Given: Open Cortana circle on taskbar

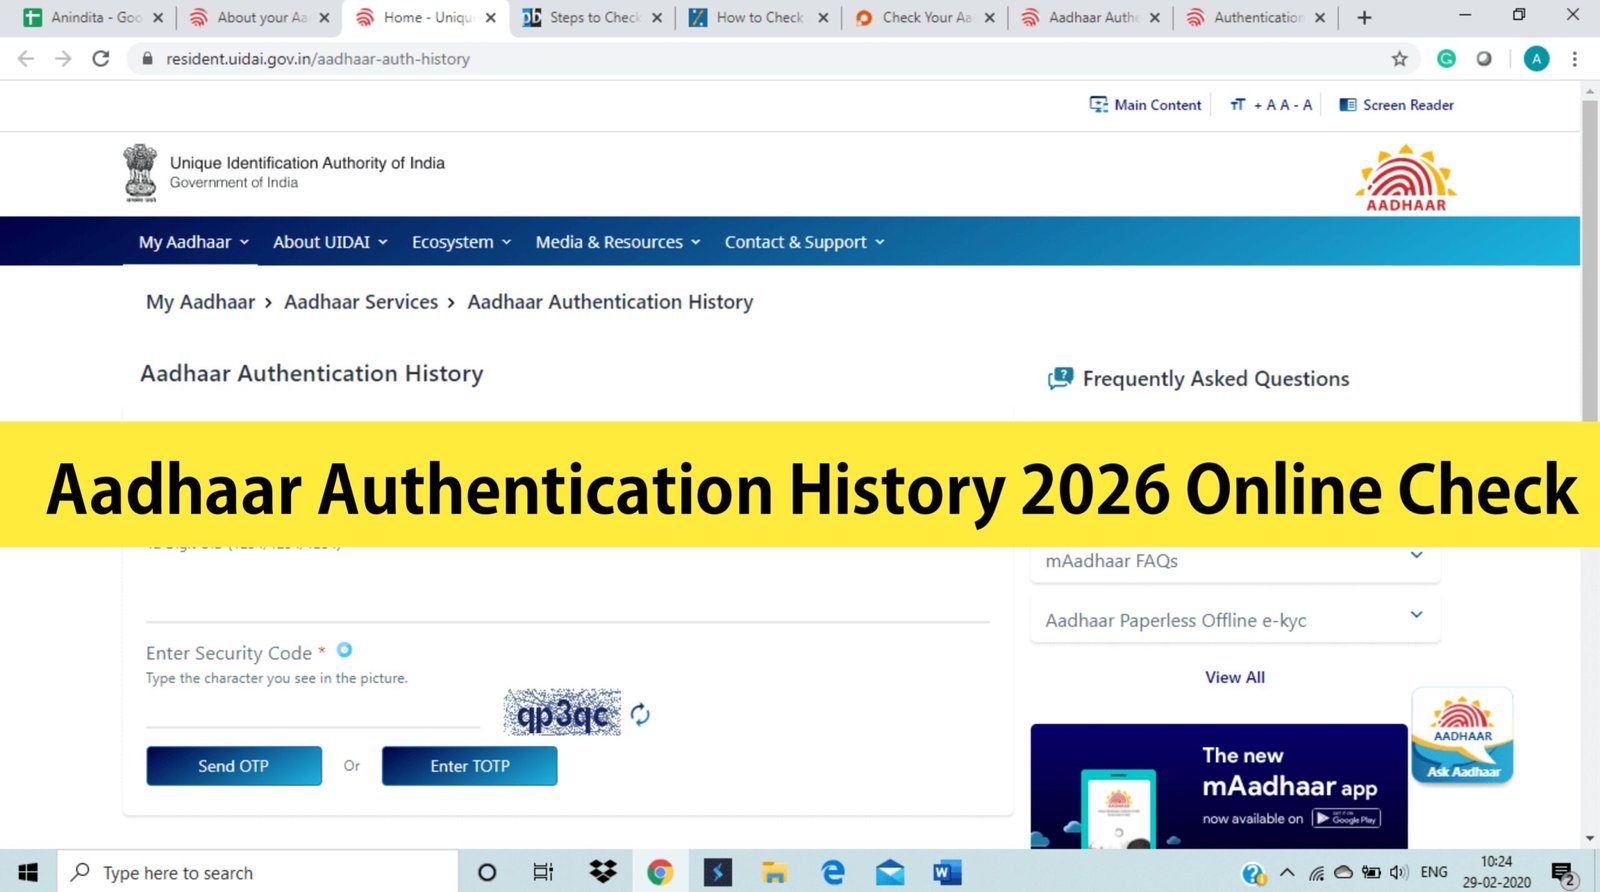Looking at the screenshot, I should point(487,872).
